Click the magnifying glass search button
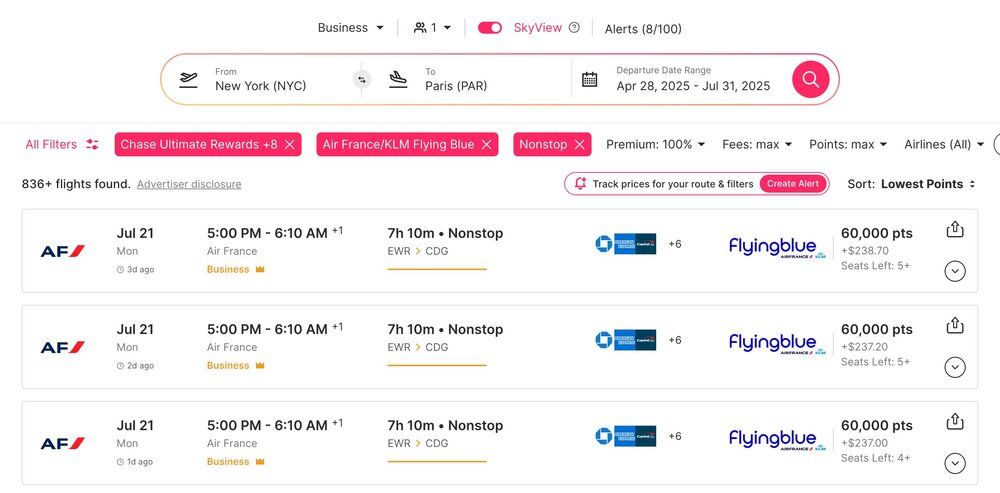The image size is (1000, 493). [811, 79]
